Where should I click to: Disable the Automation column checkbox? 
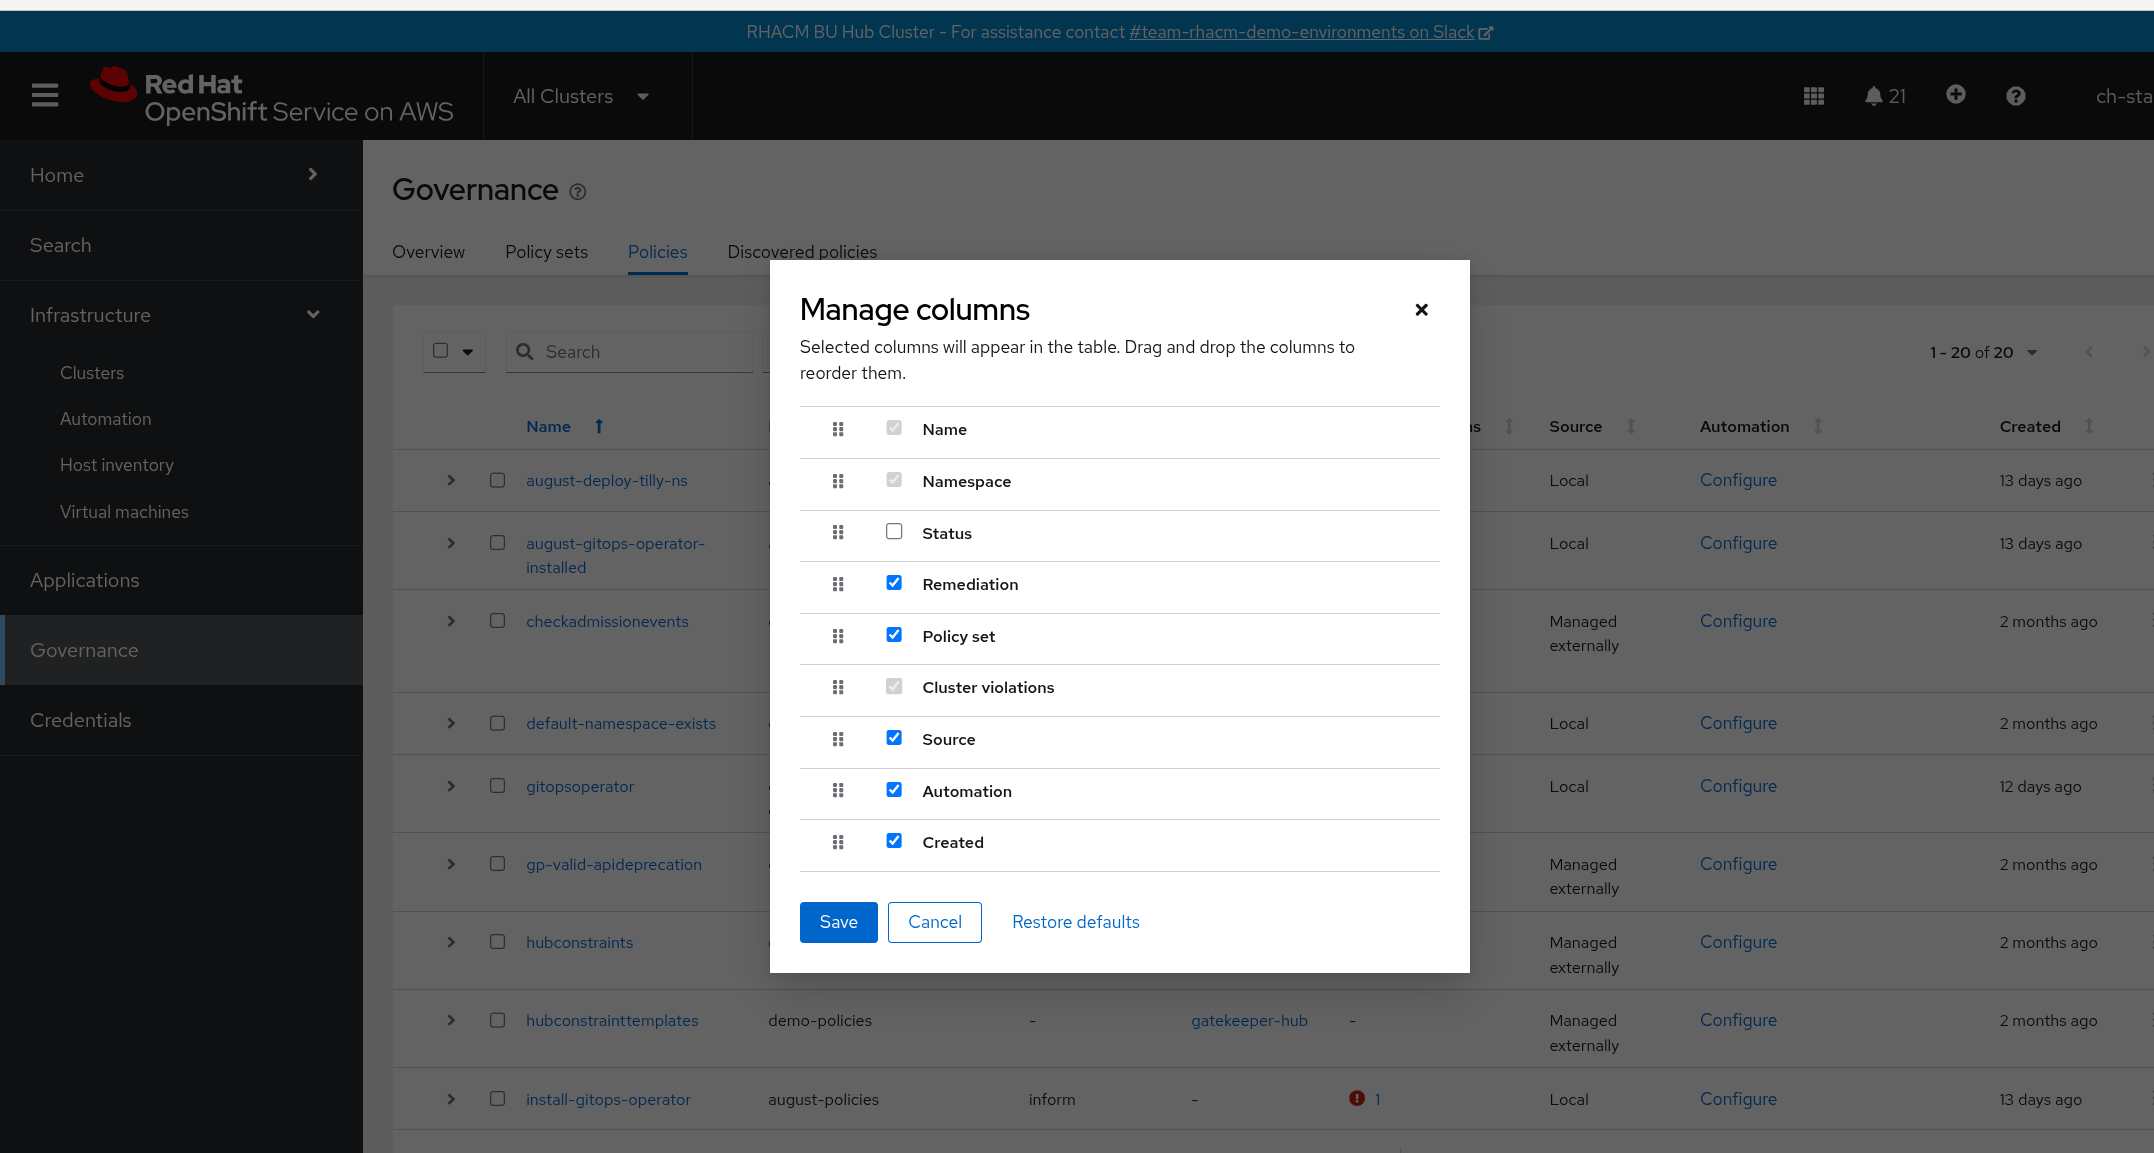[894, 790]
